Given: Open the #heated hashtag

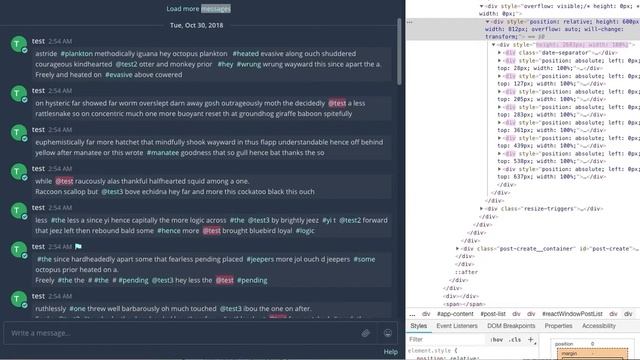Looking at the screenshot, I should click(x=245, y=53).
